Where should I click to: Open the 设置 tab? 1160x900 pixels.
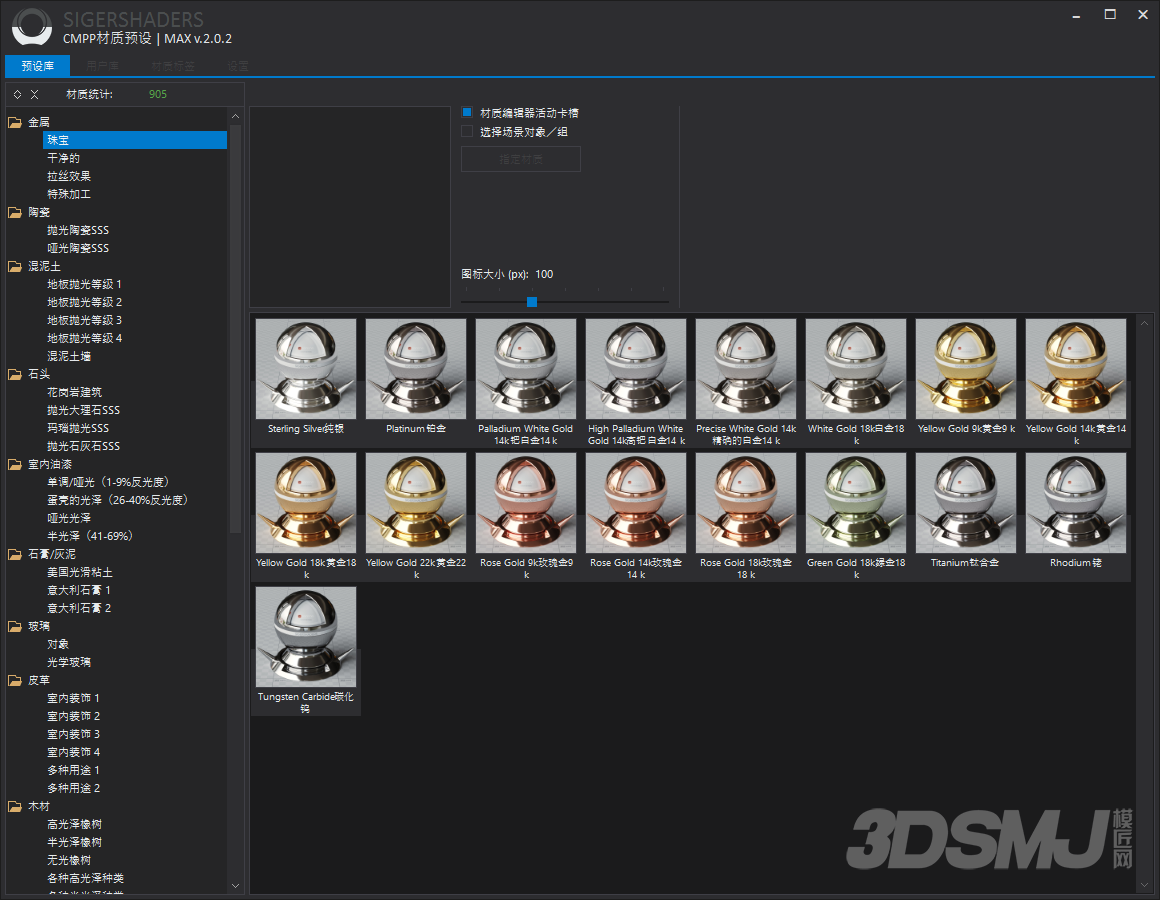[237, 66]
